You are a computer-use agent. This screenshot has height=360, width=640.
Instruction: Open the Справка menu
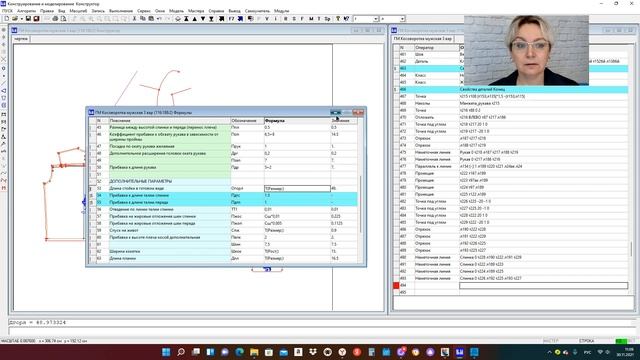point(216,11)
